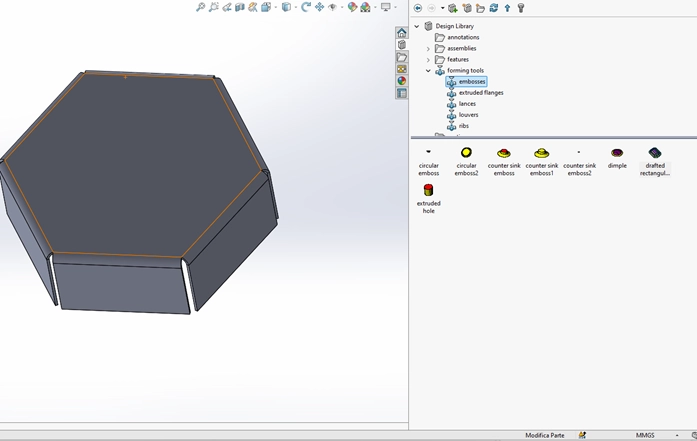Click the Add File Location icon

(467, 8)
